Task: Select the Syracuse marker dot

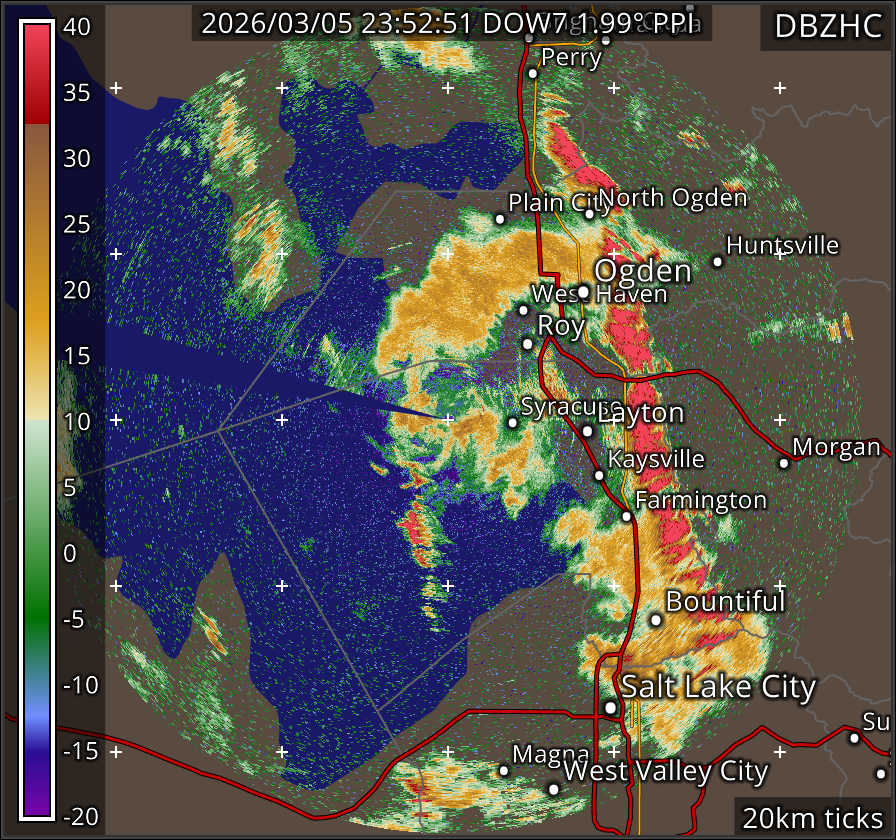Action: point(513,422)
